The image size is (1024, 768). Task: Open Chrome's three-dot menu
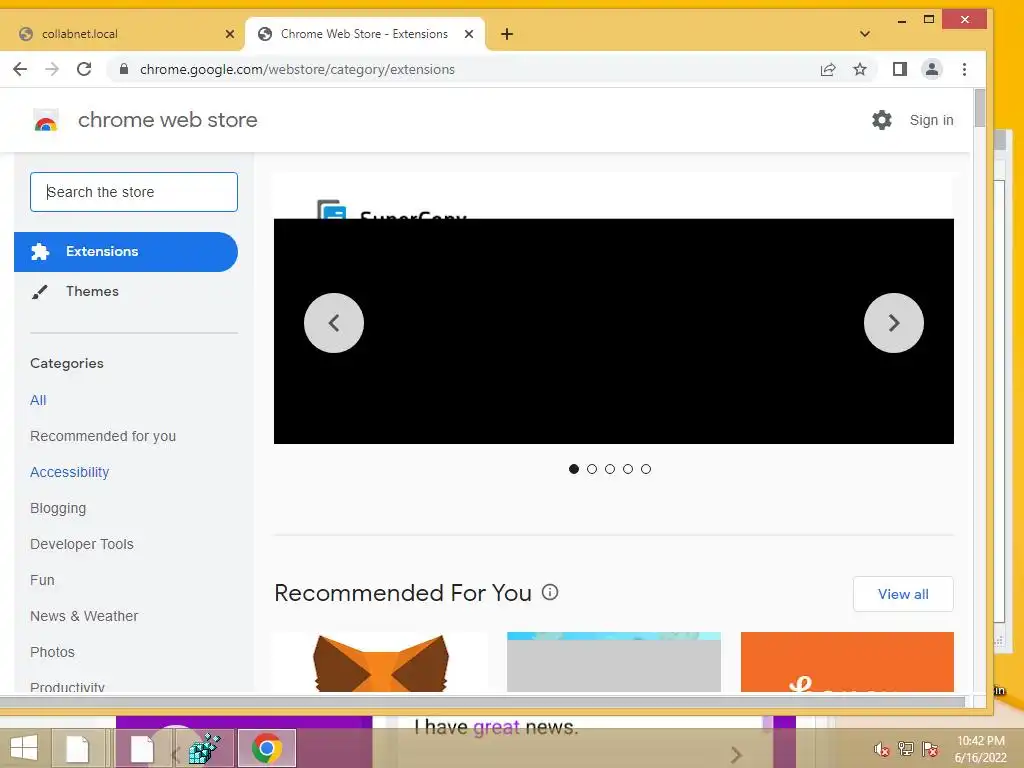[965, 69]
